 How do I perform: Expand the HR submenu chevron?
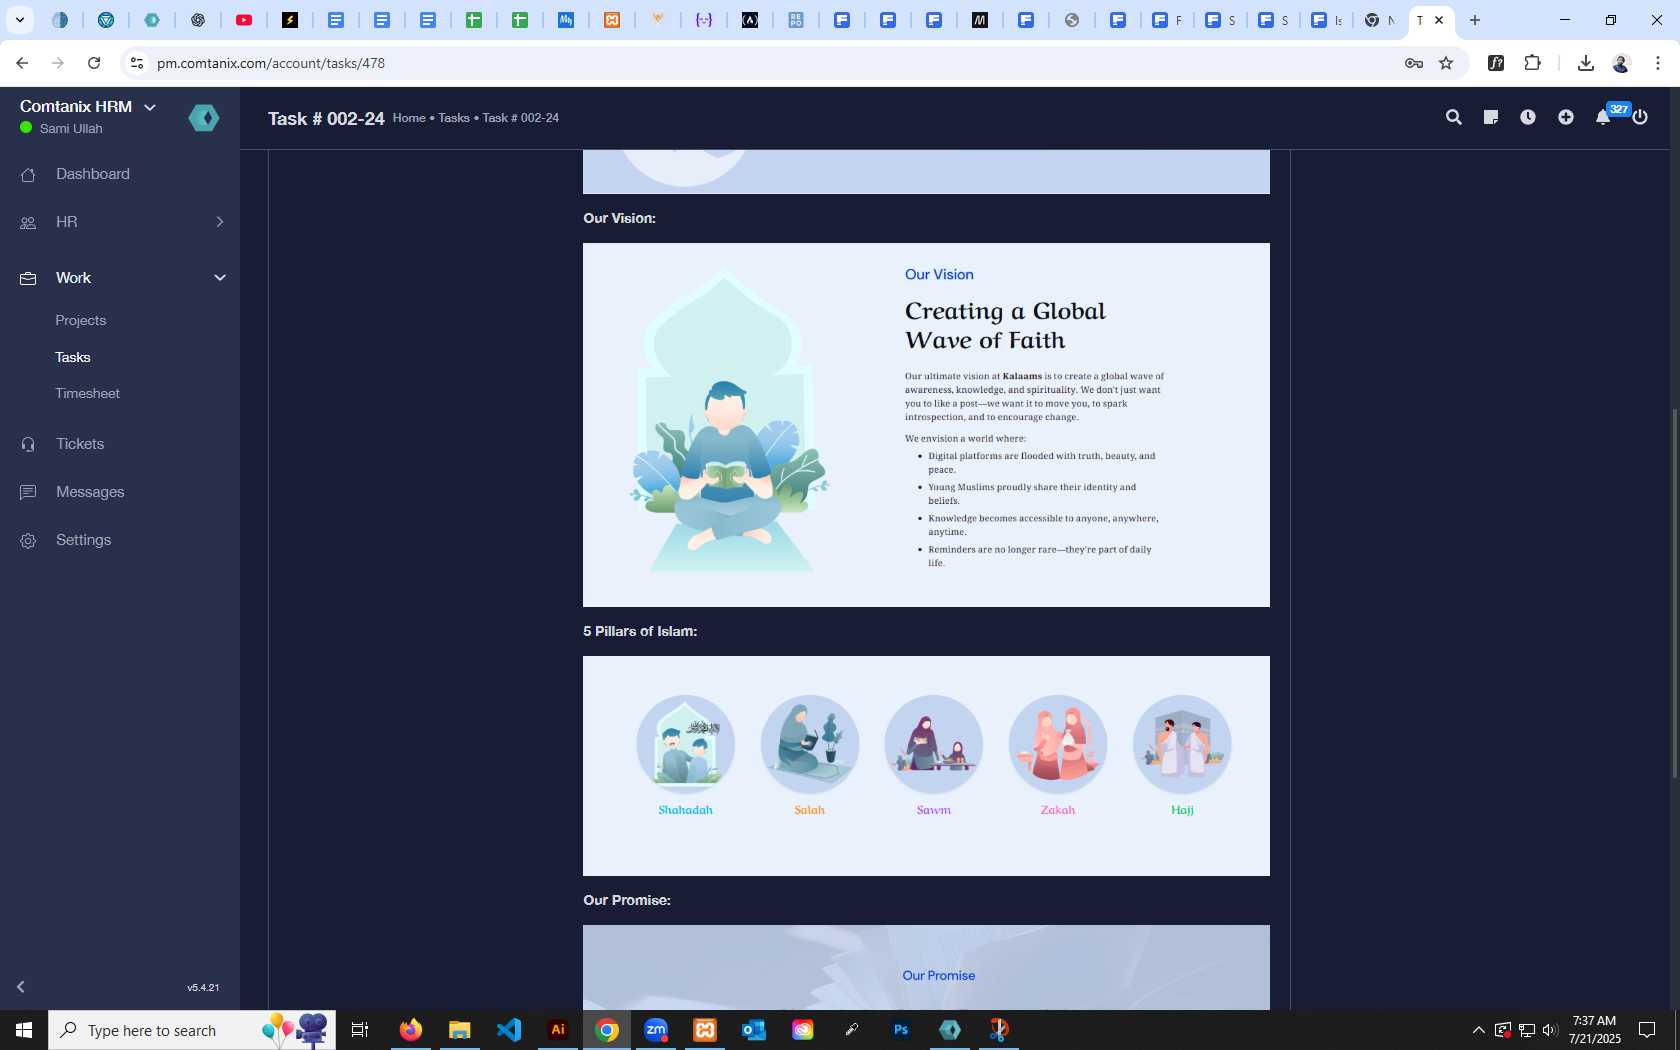pyautogui.click(x=220, y=222)
